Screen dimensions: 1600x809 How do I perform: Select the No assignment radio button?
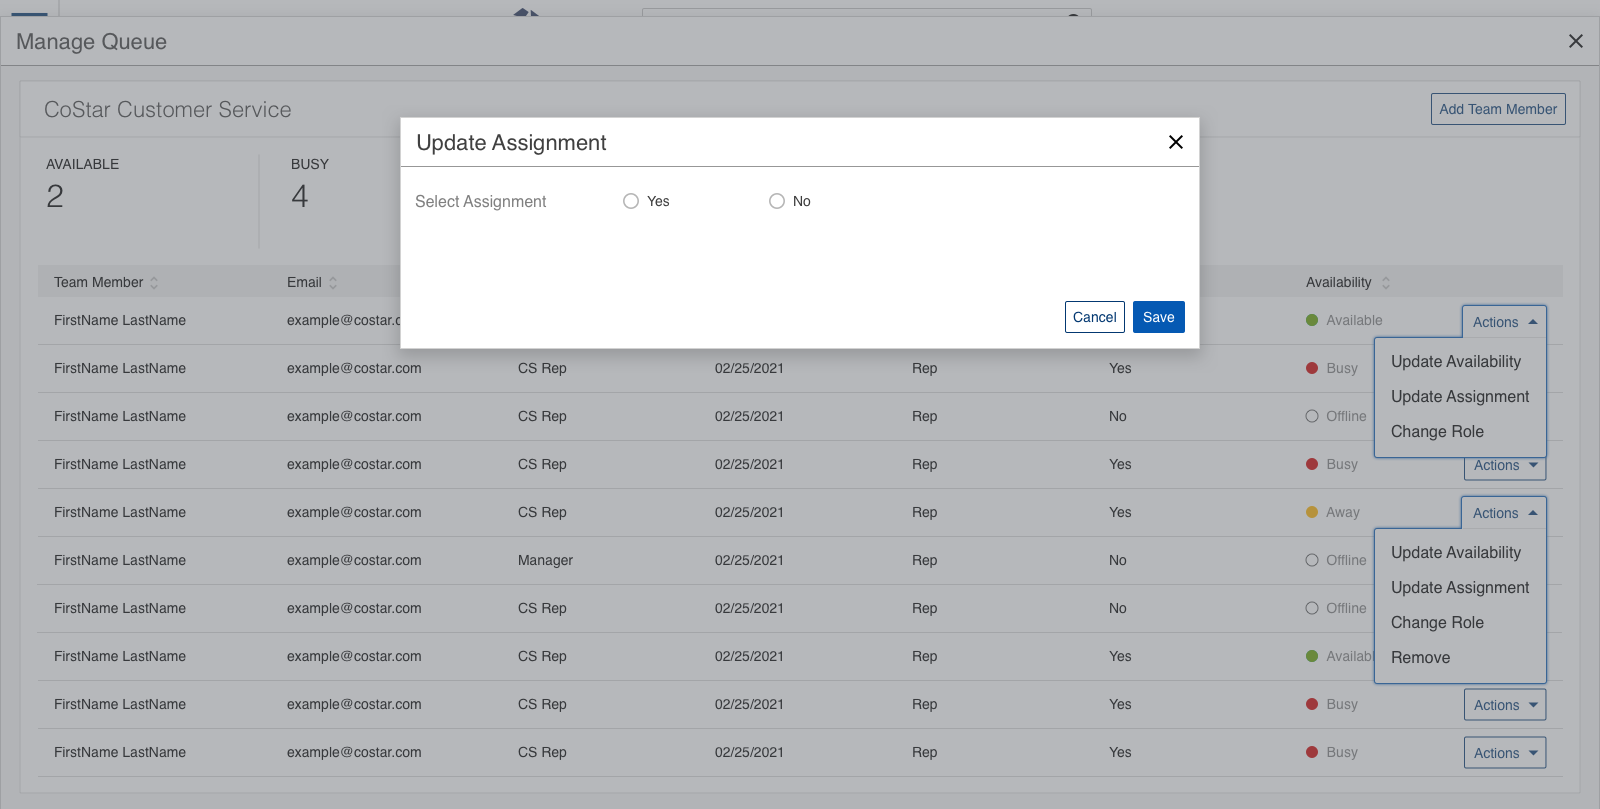point(777,201)
